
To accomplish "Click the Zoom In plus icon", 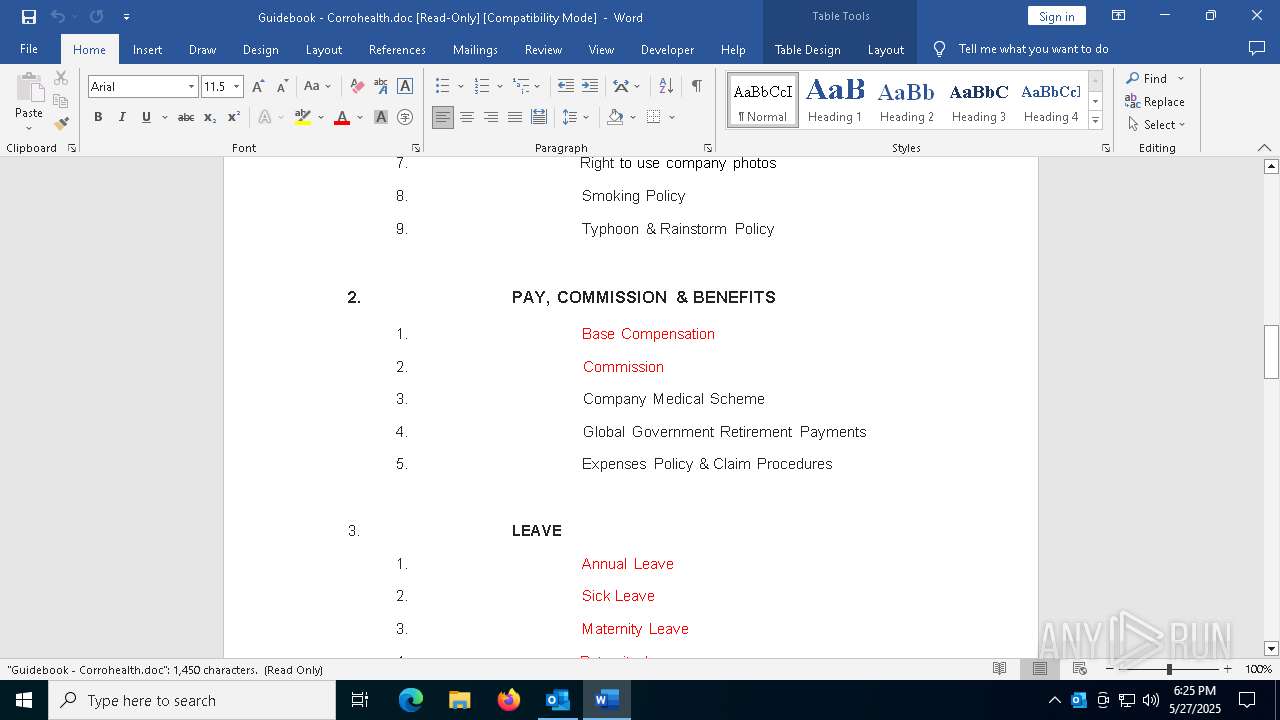I will pos(1228,669).
